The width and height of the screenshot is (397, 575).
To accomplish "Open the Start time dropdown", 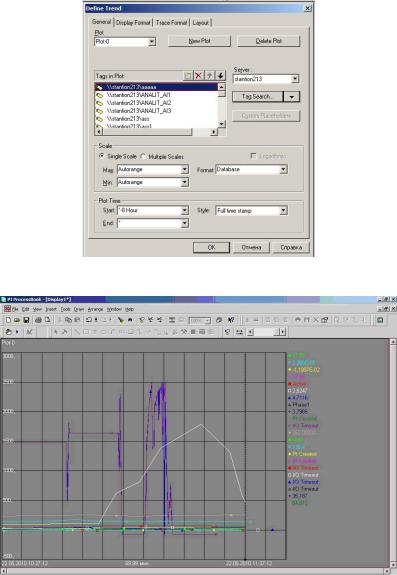I will point(185,210).
